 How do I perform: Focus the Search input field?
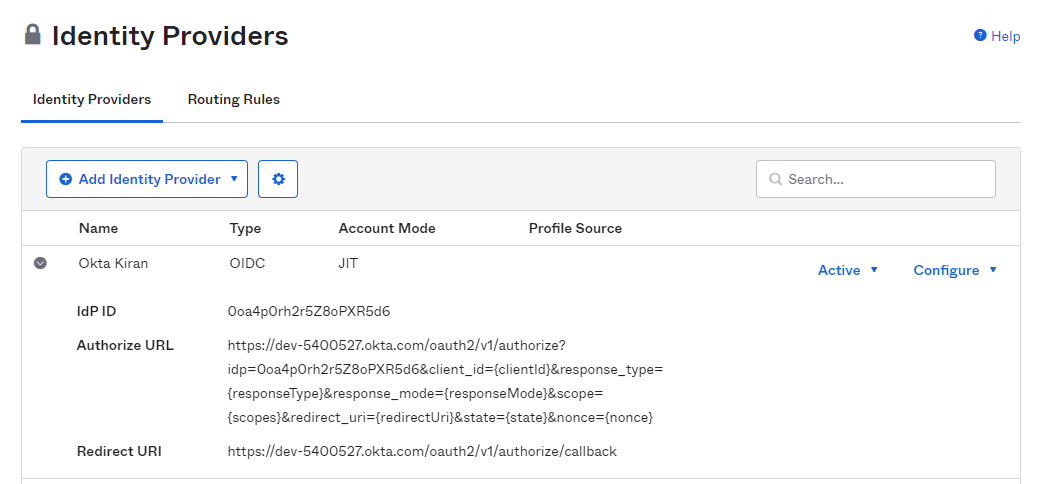click(x=885, y=180)
